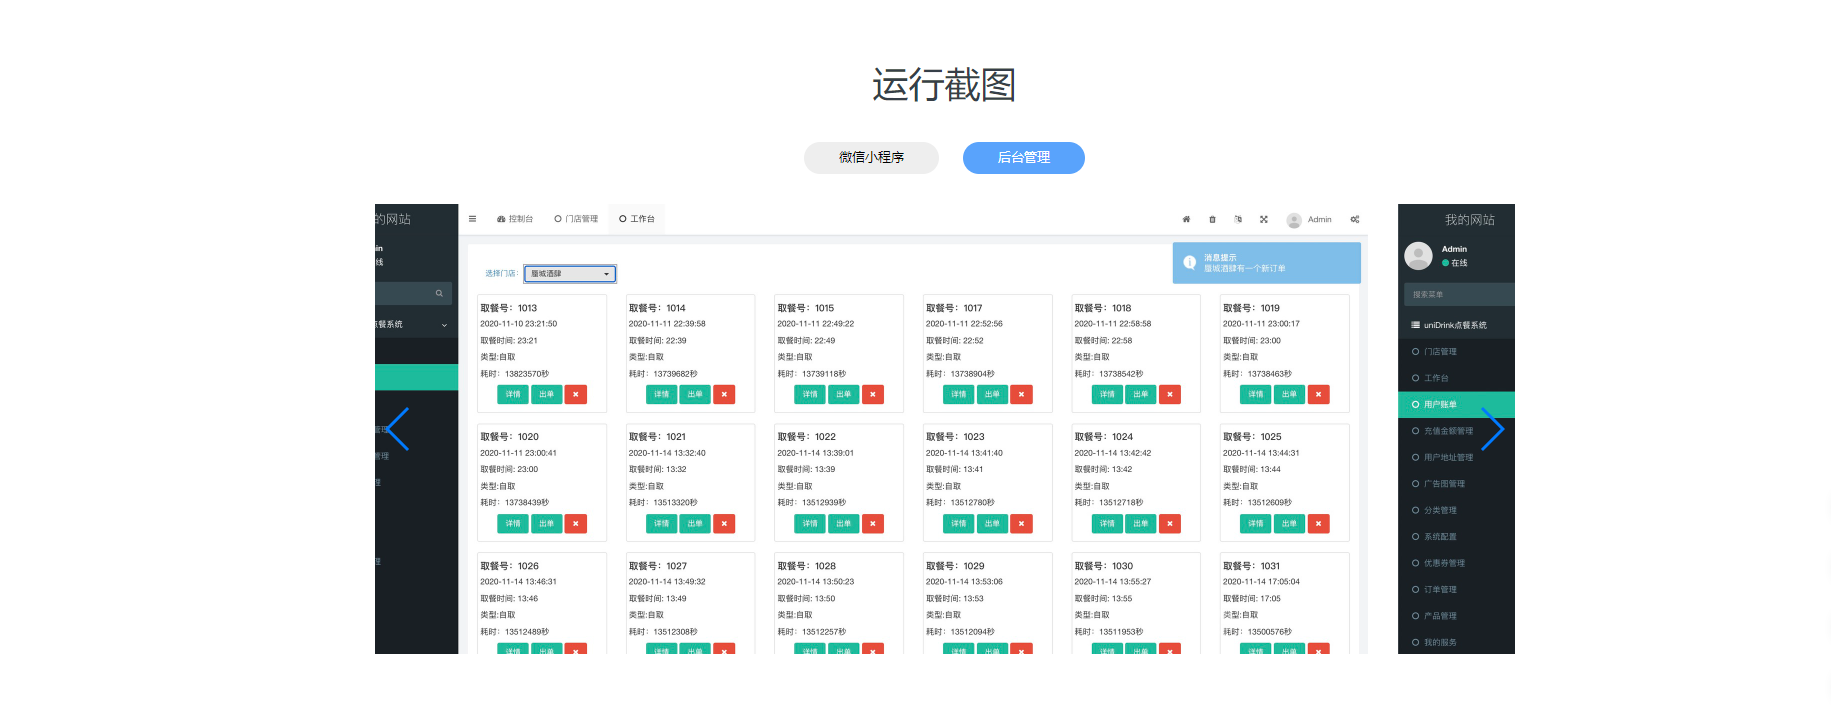Open 广告图管理 in sidebar
The image size is (1831, 720).
[x=1456, y=484]
